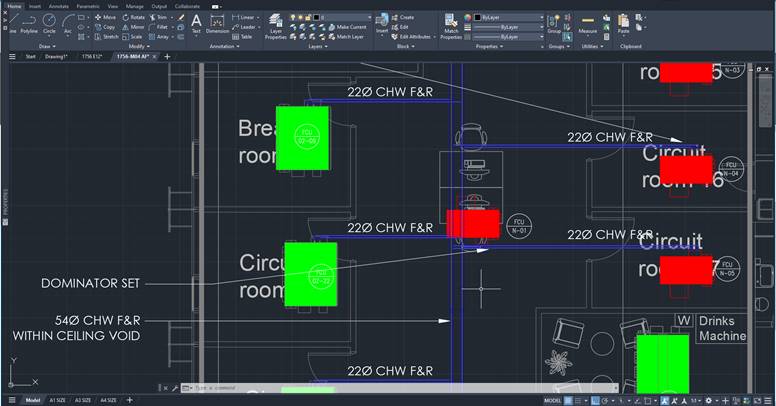Select the Polyline draw tool

29,23
